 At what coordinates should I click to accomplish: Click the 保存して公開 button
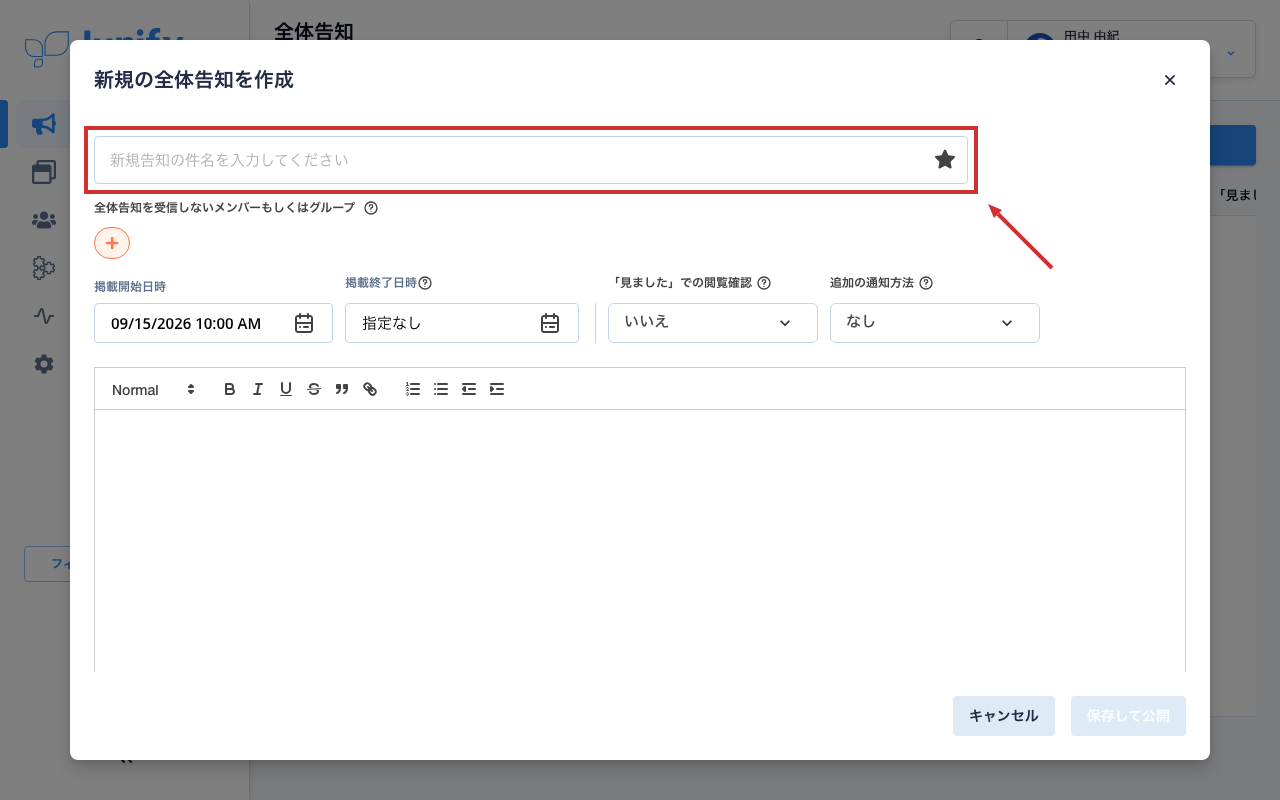pos(1128,716)
